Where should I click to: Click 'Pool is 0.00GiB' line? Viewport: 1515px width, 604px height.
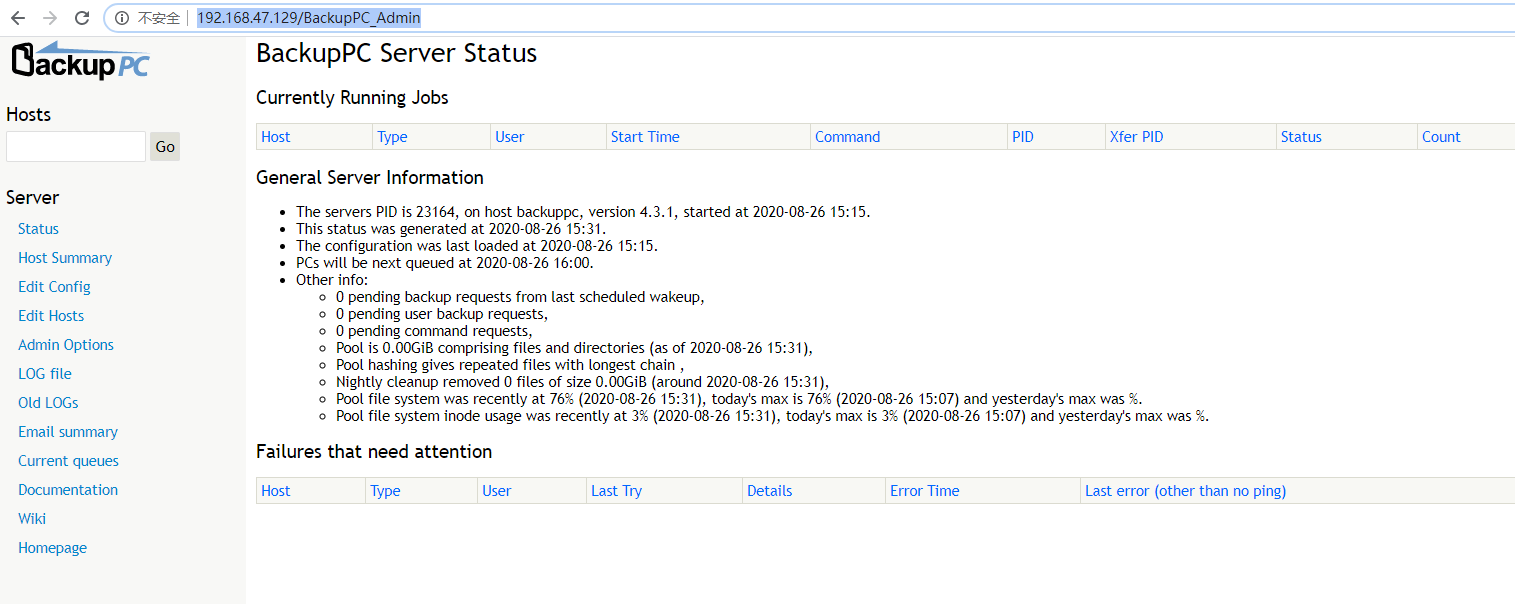point(575,348)
